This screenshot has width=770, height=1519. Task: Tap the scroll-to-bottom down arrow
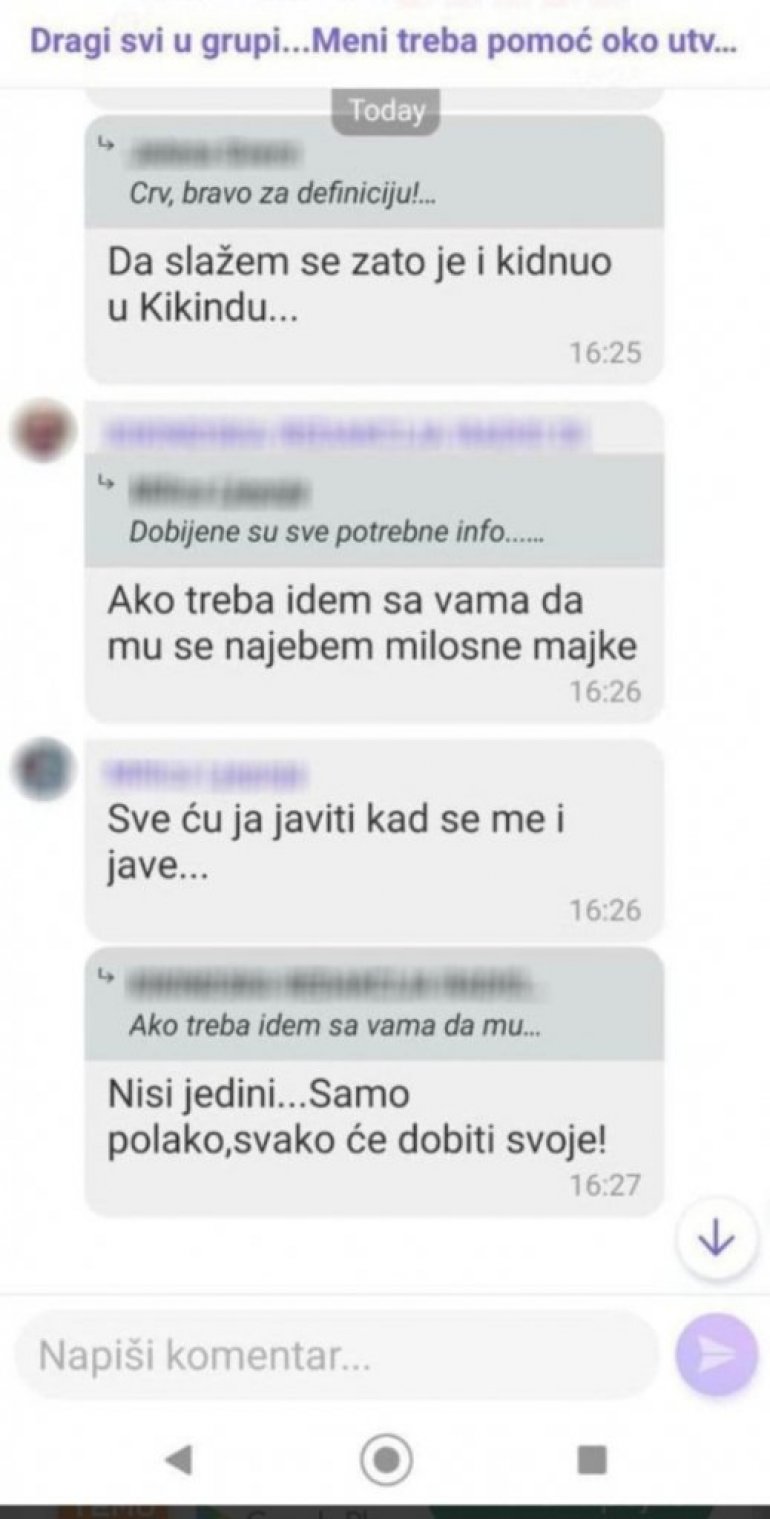click(x=715, y=1240)
